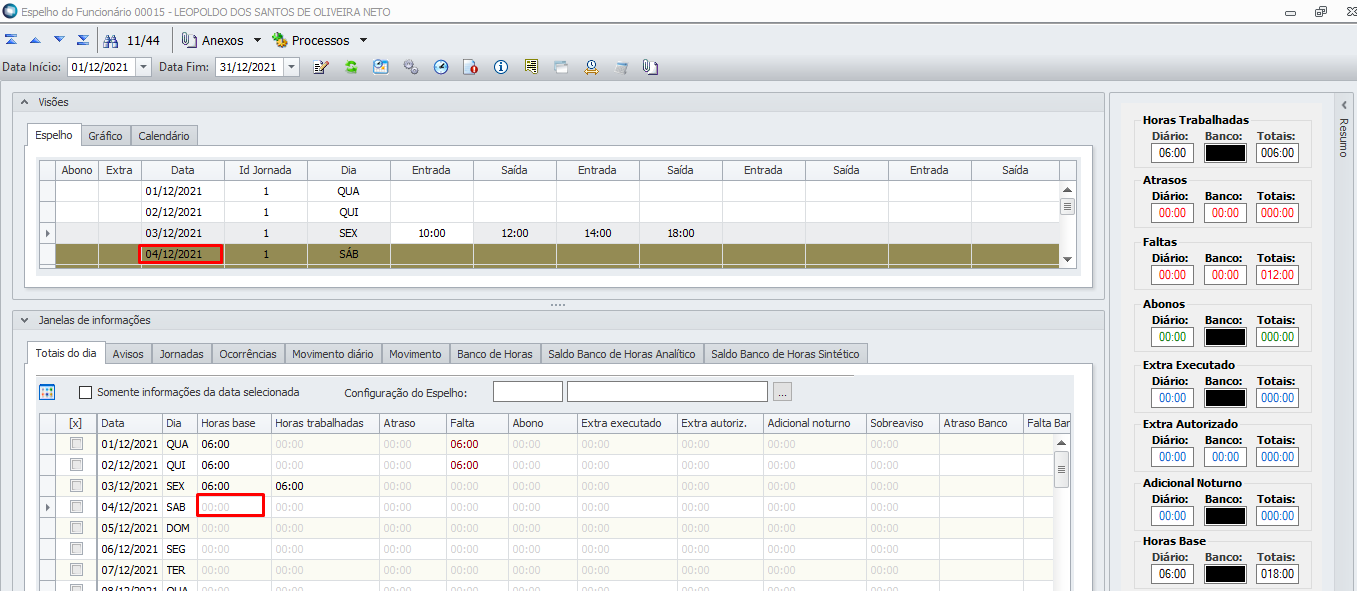This screenshot has height=591, width=1357.
Task: Click the person with orange arrows icon
Action: pos(591,67)
